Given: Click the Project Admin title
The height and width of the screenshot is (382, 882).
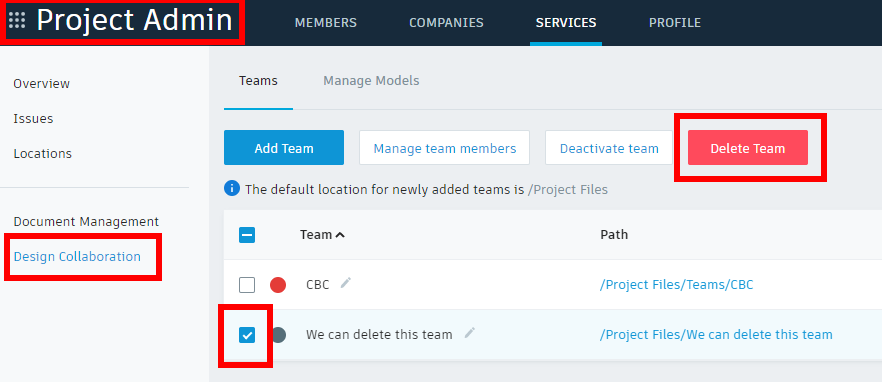Looking at the screenshot, I should tap(134, 21).
